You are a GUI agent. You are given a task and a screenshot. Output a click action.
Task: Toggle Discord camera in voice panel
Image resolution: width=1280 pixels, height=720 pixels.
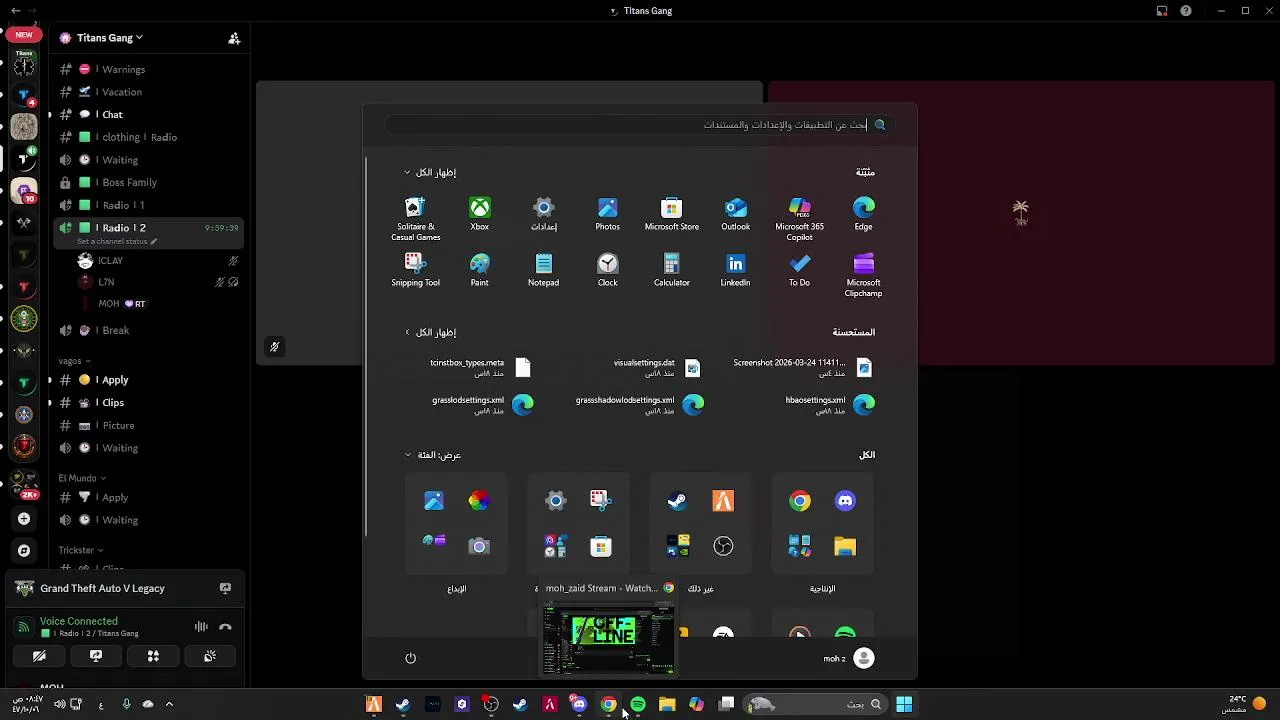(39, 656)
